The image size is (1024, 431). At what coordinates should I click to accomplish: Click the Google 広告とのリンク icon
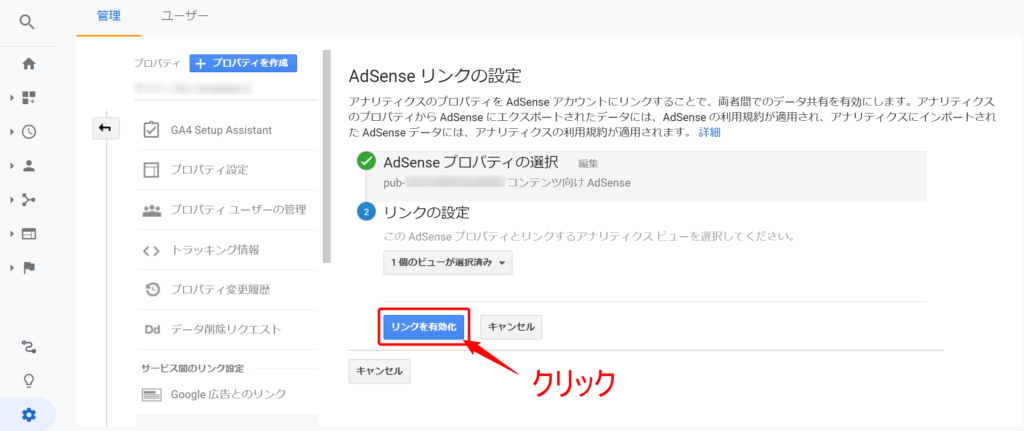(152, 394)
